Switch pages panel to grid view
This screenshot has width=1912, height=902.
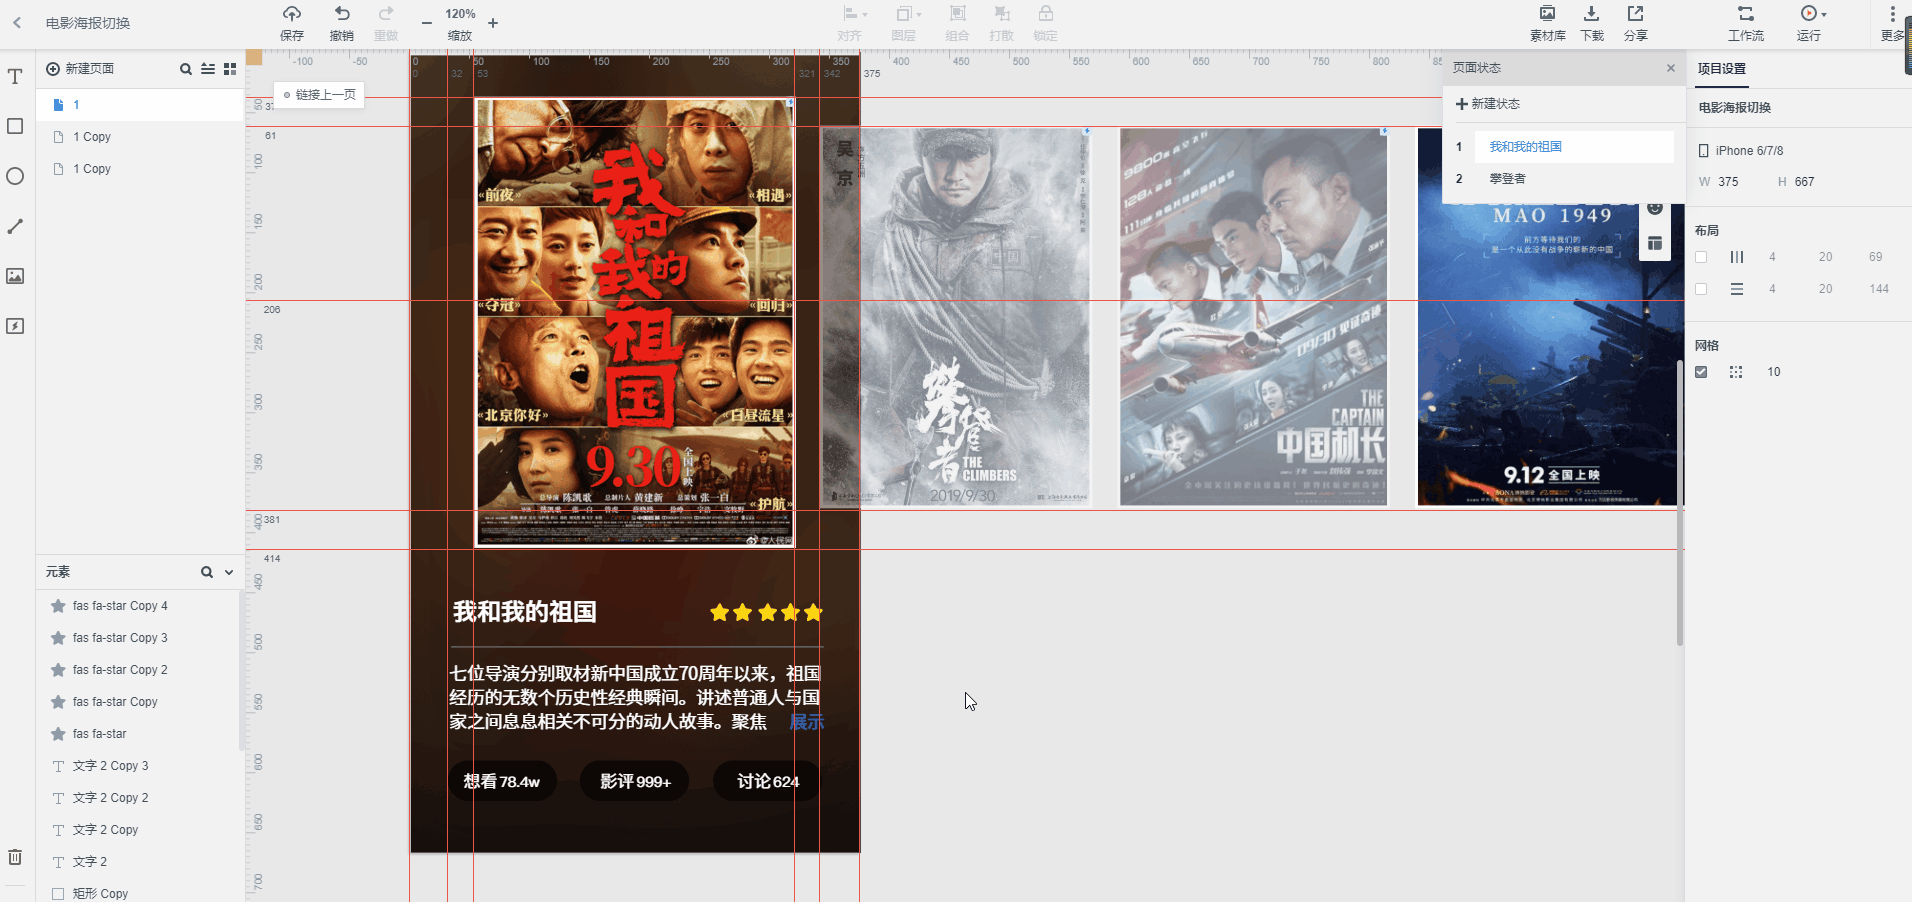coord(230,69)
